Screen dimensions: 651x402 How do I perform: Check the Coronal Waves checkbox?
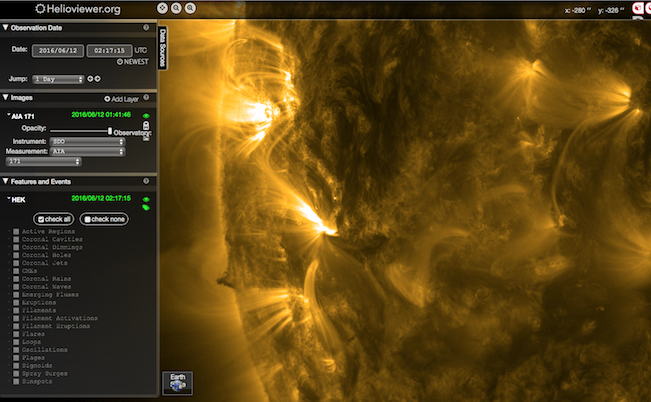(x=16, y=287)
